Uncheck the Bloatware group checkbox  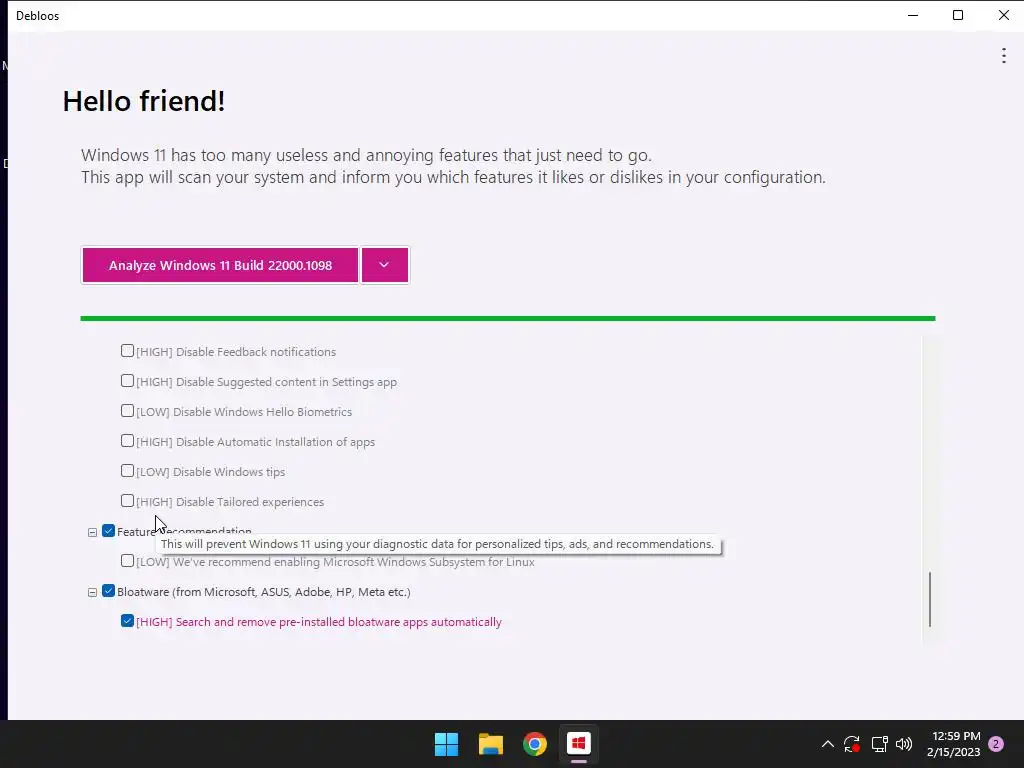click(x=108, y=592)
